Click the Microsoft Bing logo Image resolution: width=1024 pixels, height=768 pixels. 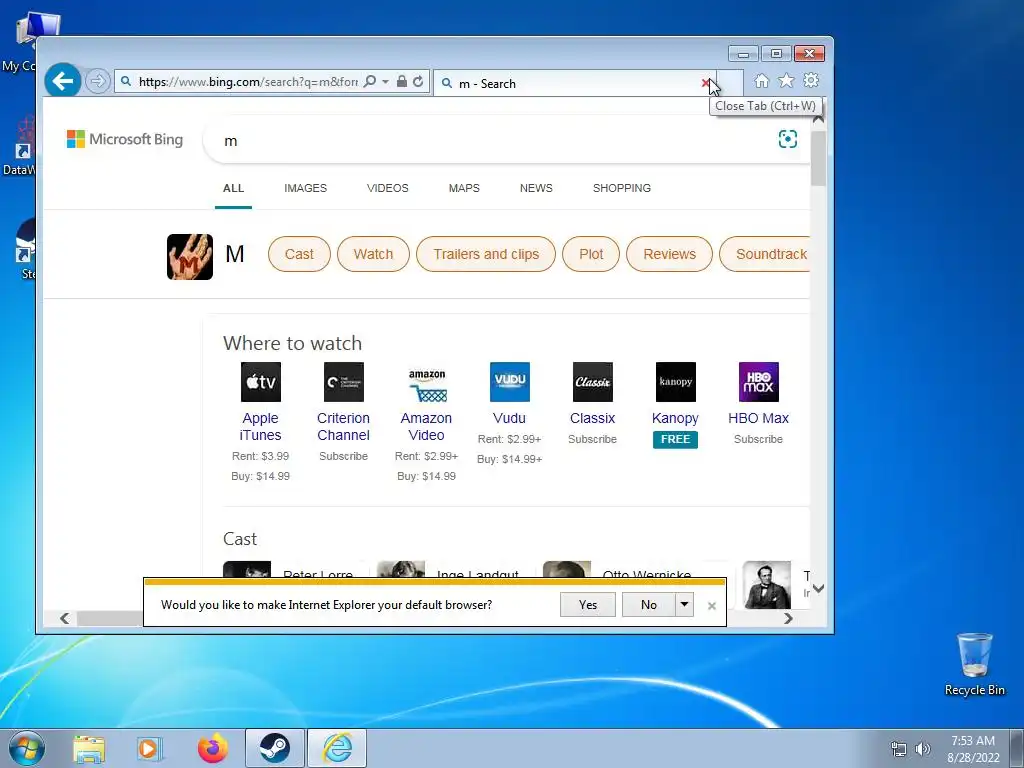[x=125, y=139]
